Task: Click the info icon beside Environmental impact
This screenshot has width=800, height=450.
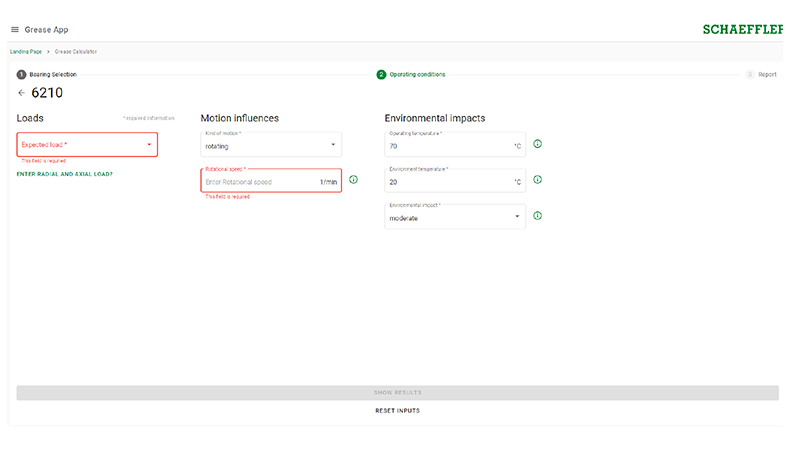Action: coord(537,216)
